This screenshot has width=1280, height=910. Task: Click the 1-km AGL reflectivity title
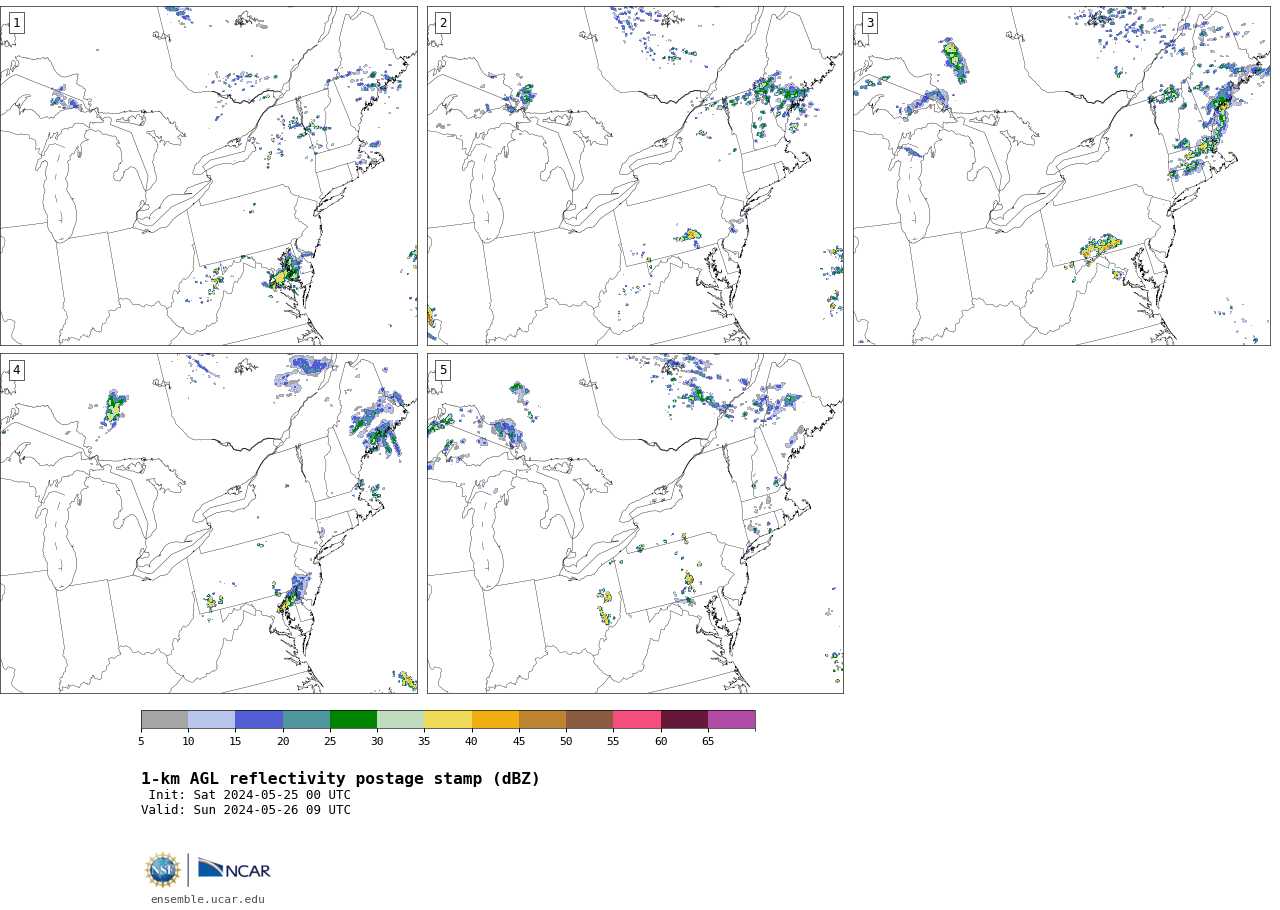340,779
